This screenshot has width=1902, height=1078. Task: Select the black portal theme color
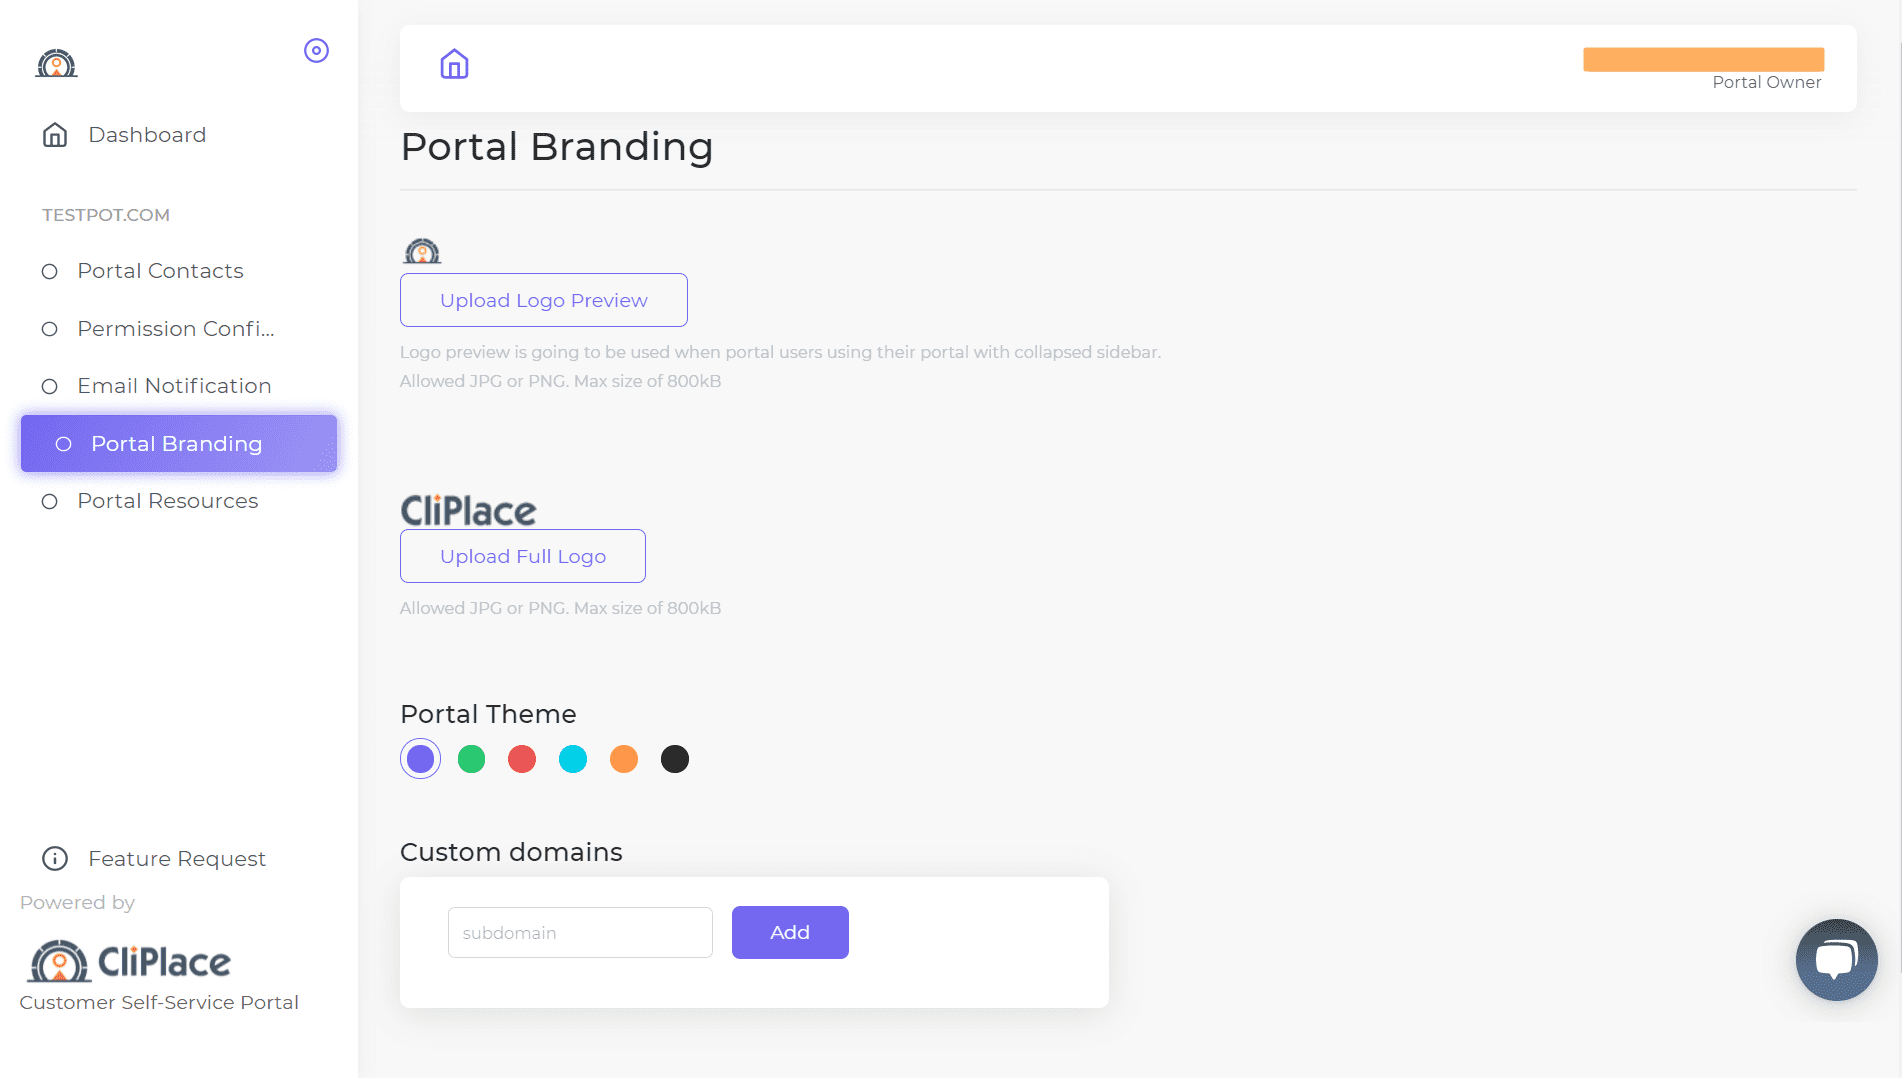click(x=675, y=759)
